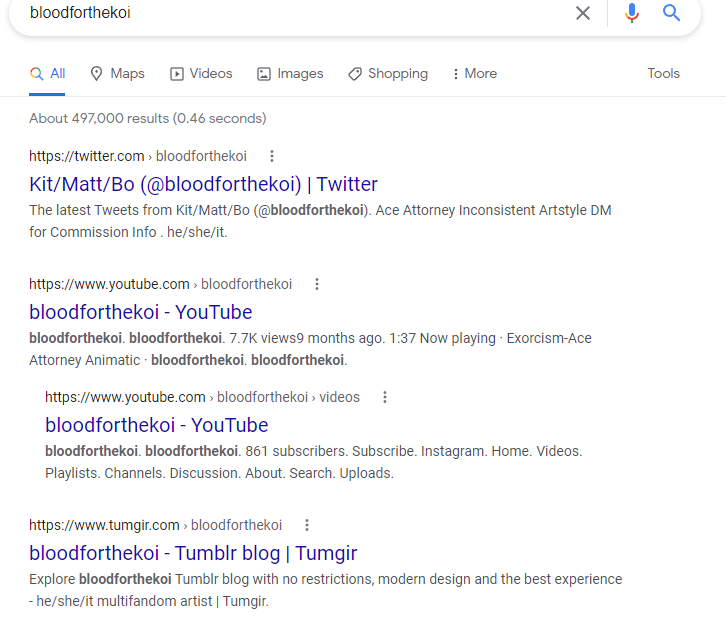Open the Tools search options
Image resolution: width=726 pixels, height=617 pixels.
pyautogui.click(x=663, y=73)
